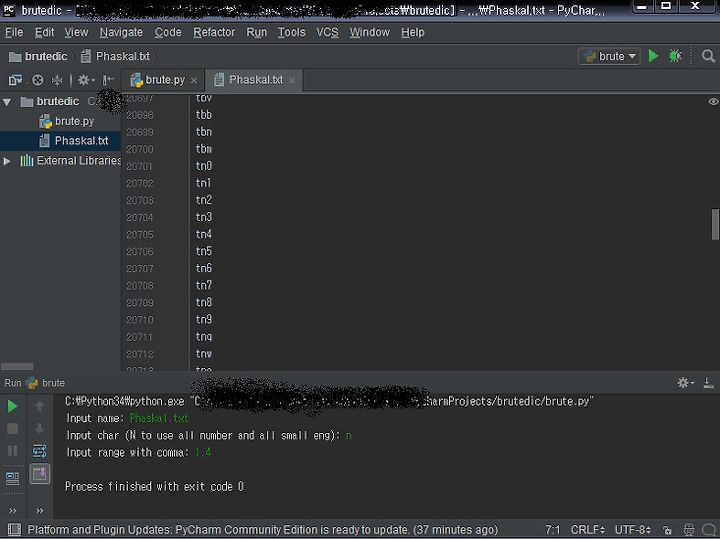Click the circular indicator at status bar end
This screenshot has height=539, width=720.
709,530
